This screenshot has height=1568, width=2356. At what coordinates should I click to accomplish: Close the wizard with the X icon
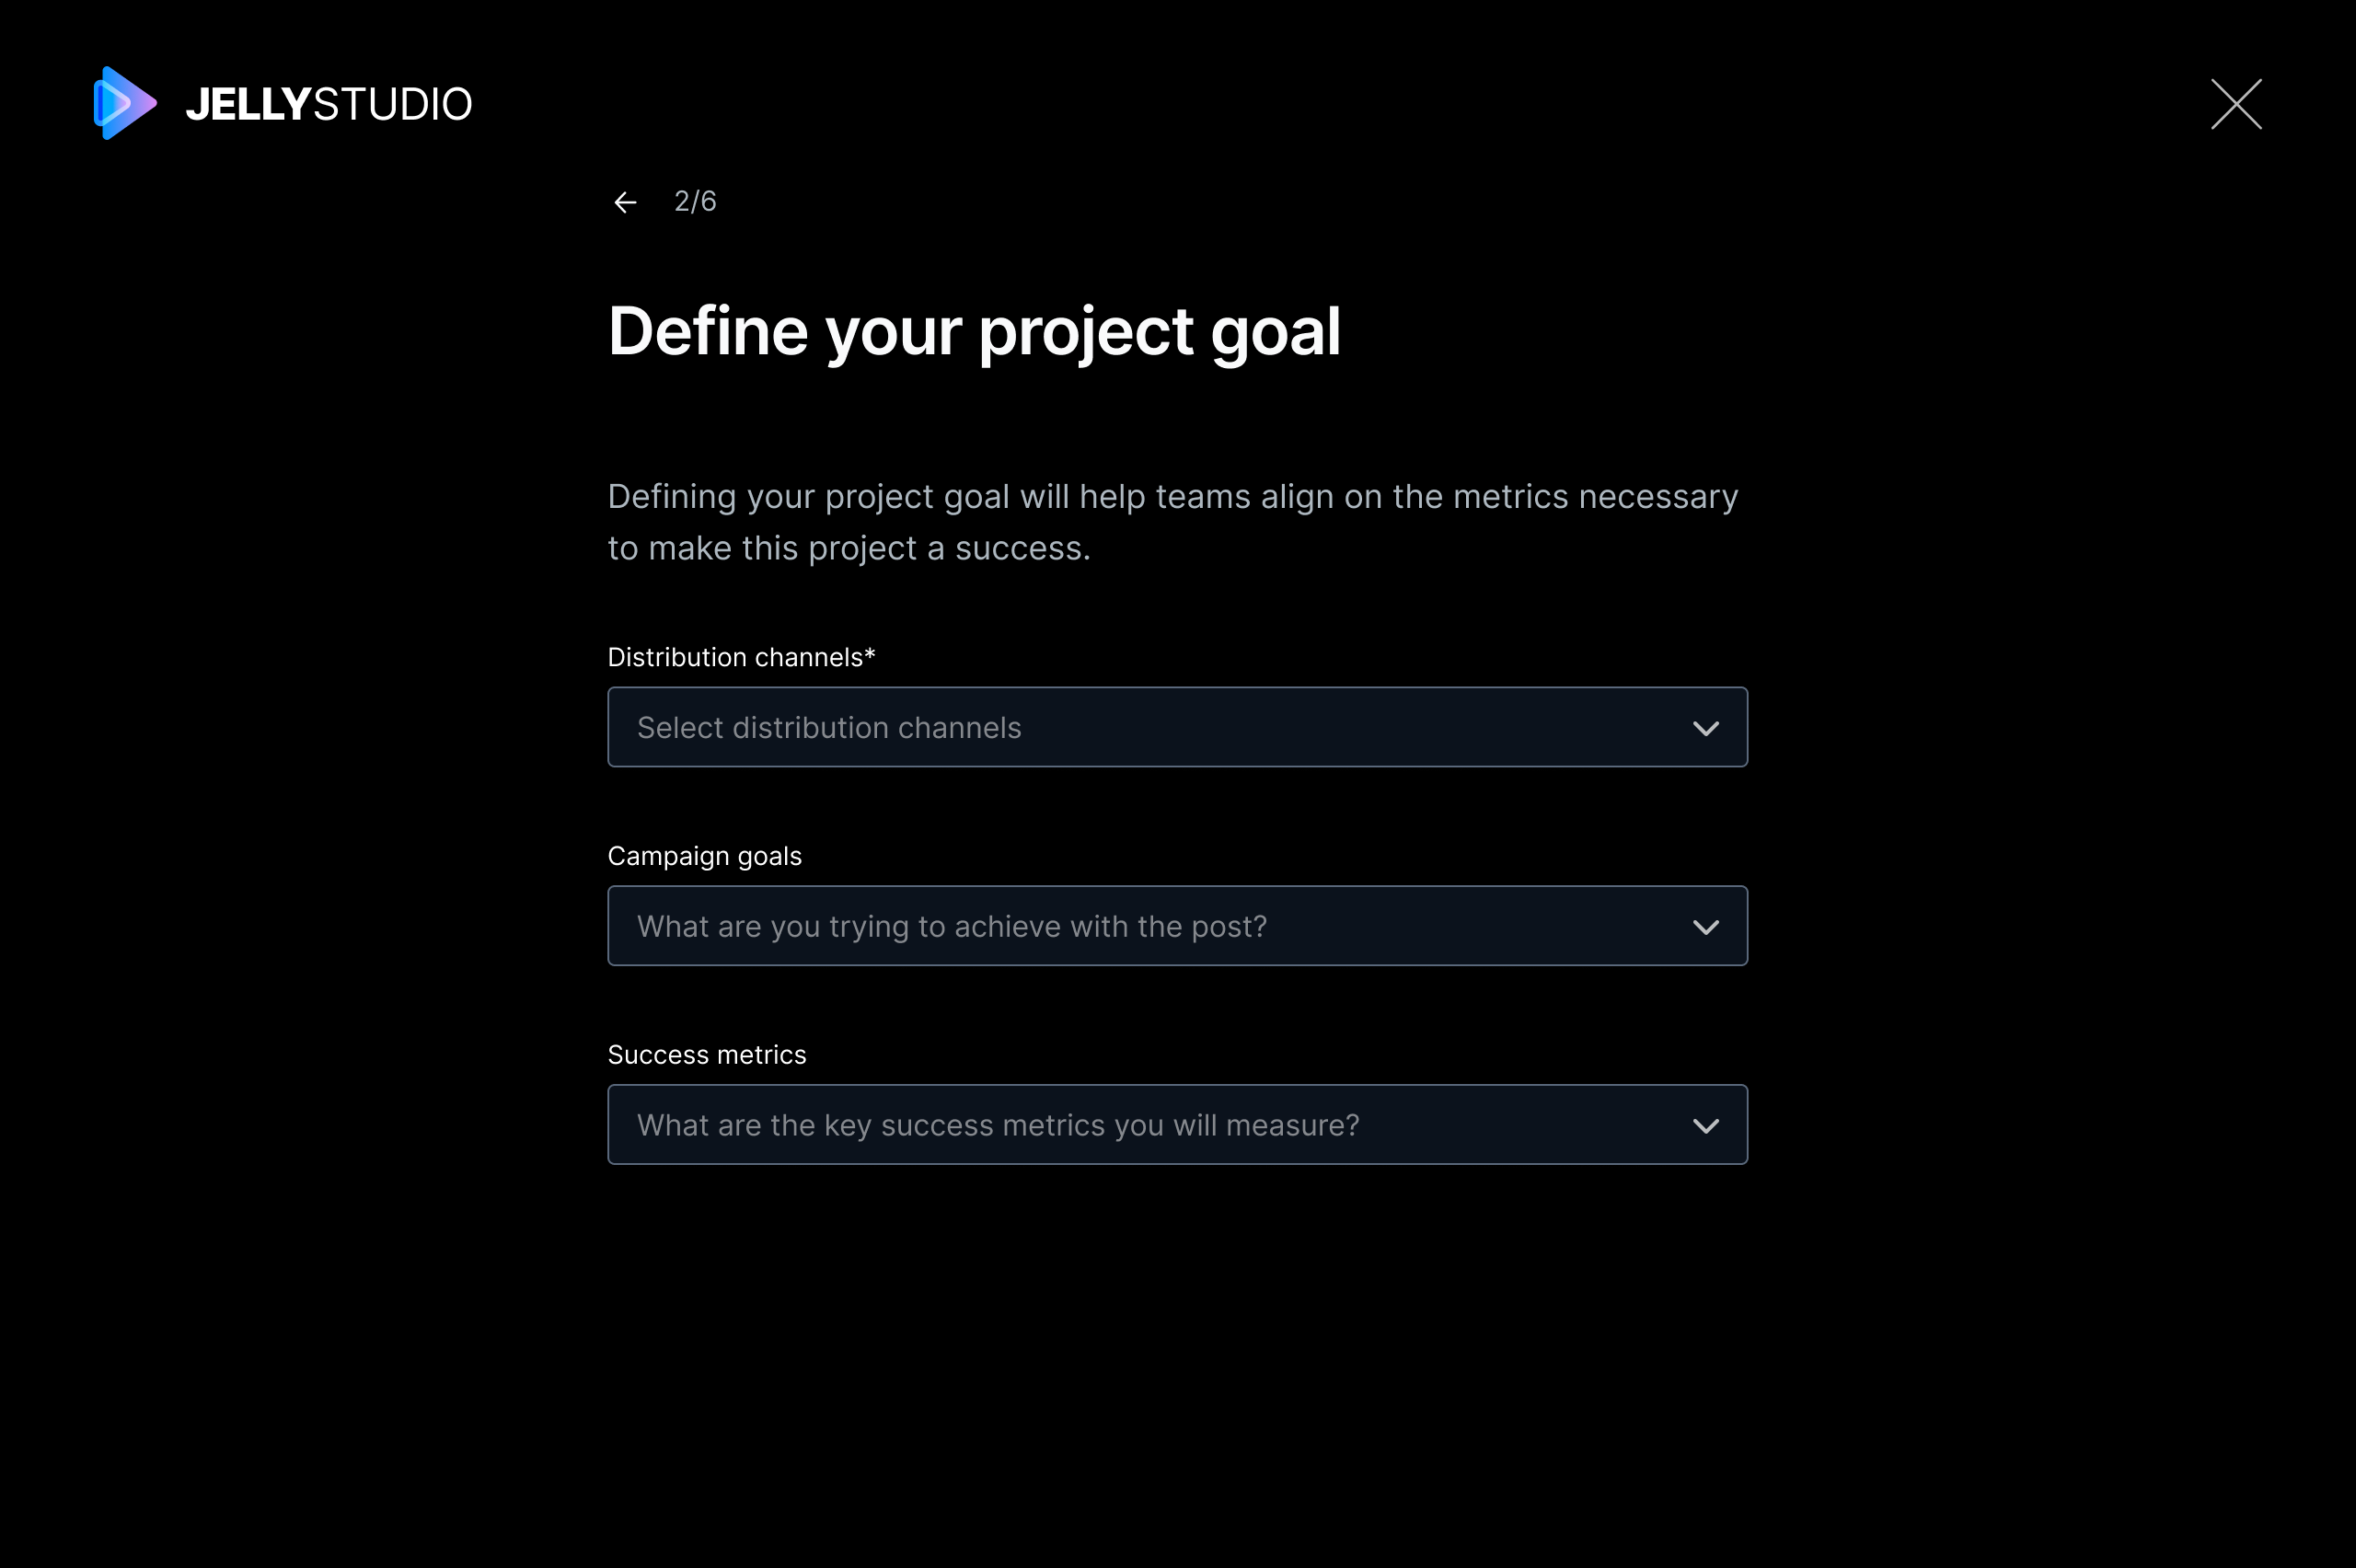[2236, 104]
